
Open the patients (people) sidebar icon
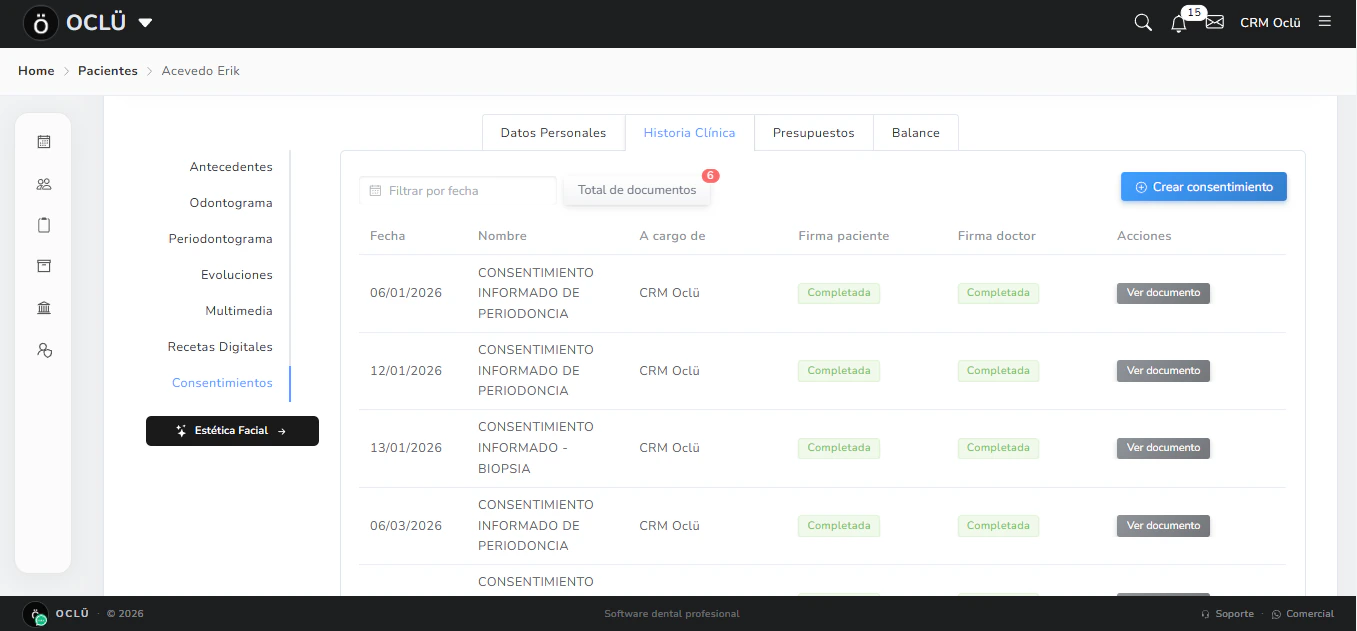tap(43, 184)
